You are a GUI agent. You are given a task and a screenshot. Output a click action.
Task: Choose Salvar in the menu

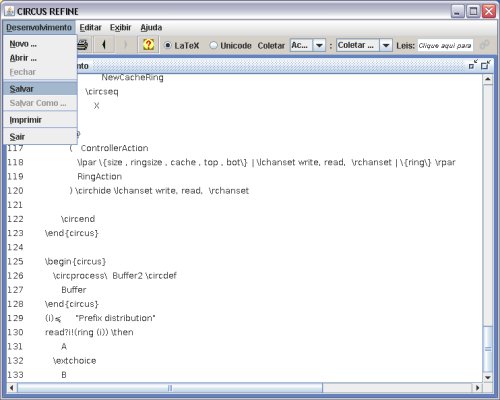[x=40, y=89]
